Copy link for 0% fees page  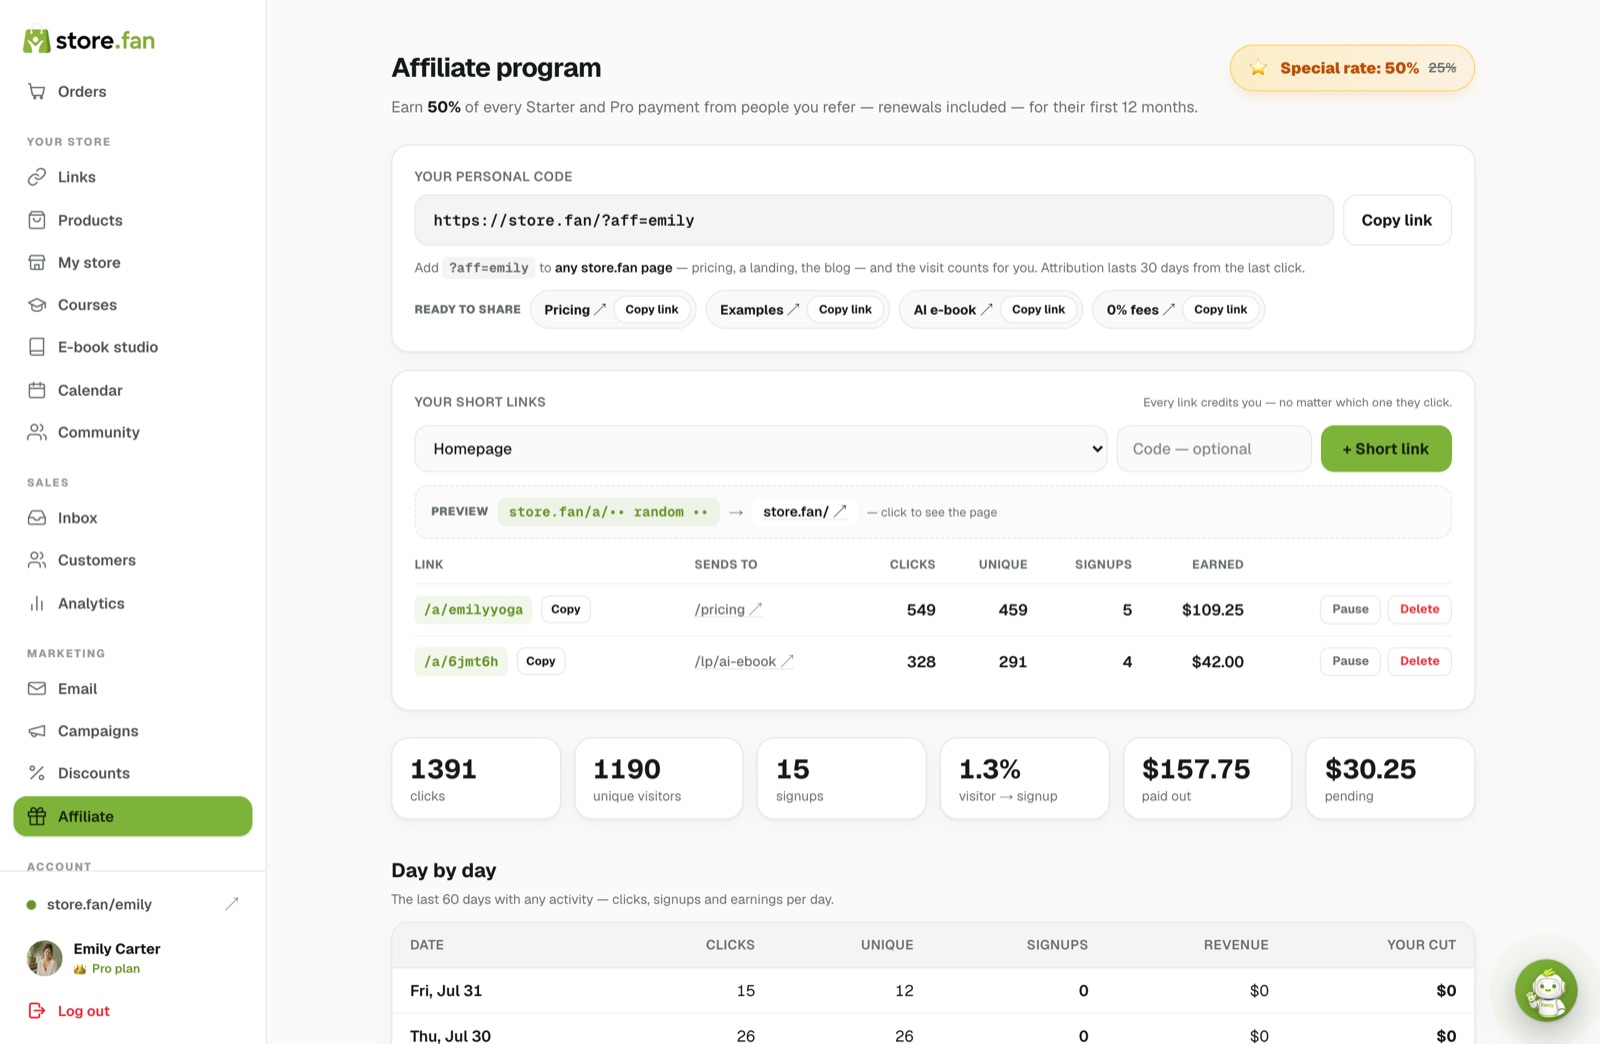pyautogui.click(x=1220, y=310)
